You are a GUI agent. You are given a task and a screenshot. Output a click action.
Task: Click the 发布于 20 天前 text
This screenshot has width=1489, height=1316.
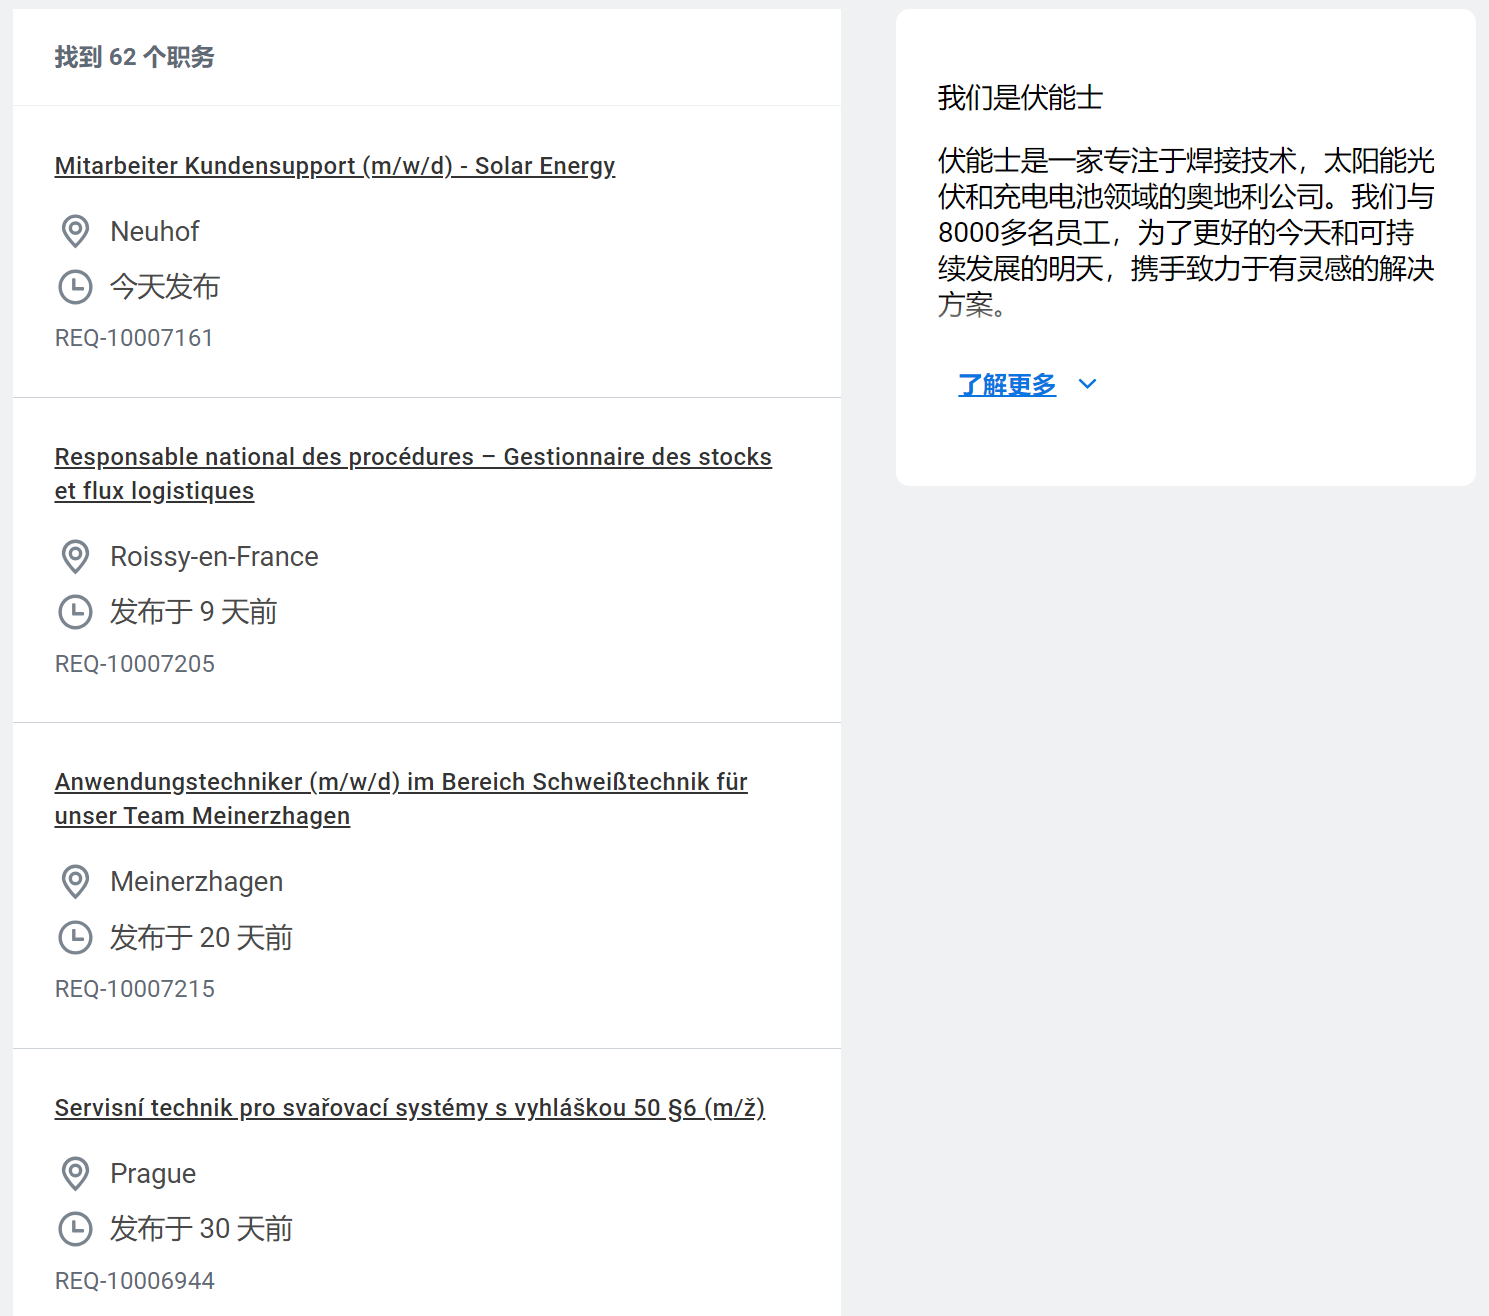coord(201,937)
